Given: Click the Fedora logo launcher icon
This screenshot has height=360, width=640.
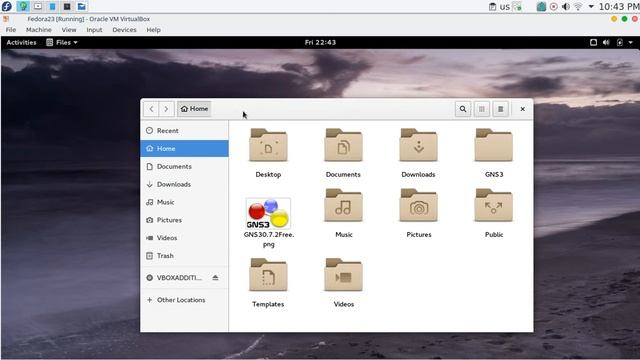Looking at the screenshot, I should point(7,6).
